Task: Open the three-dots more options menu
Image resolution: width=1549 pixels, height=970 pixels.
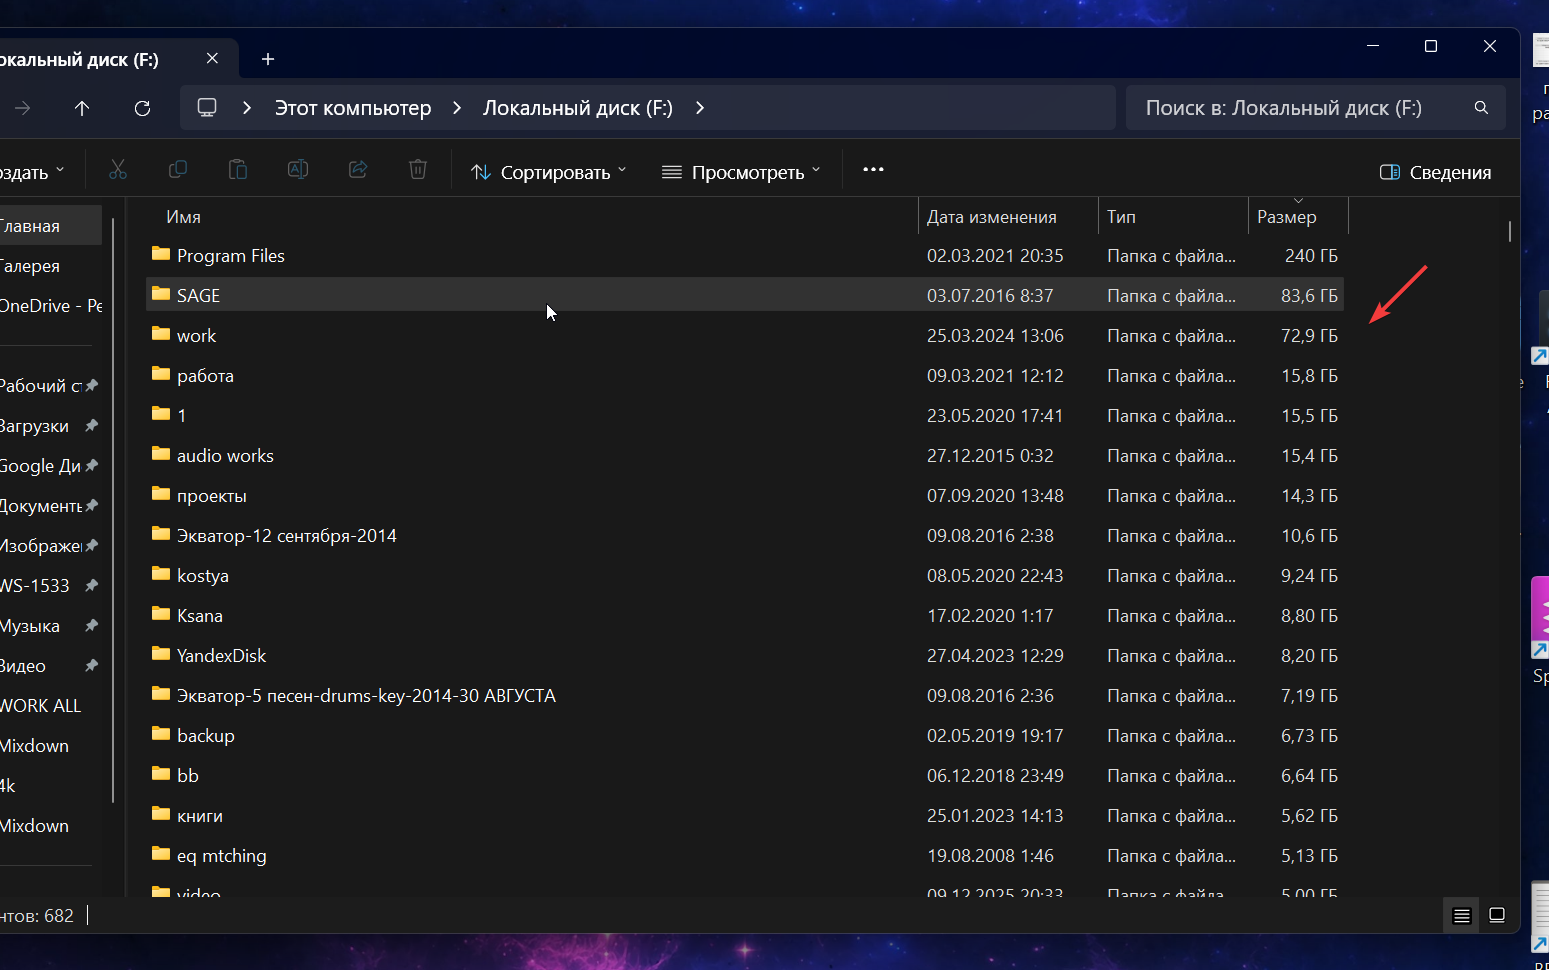Action: [x=873, y=170]
